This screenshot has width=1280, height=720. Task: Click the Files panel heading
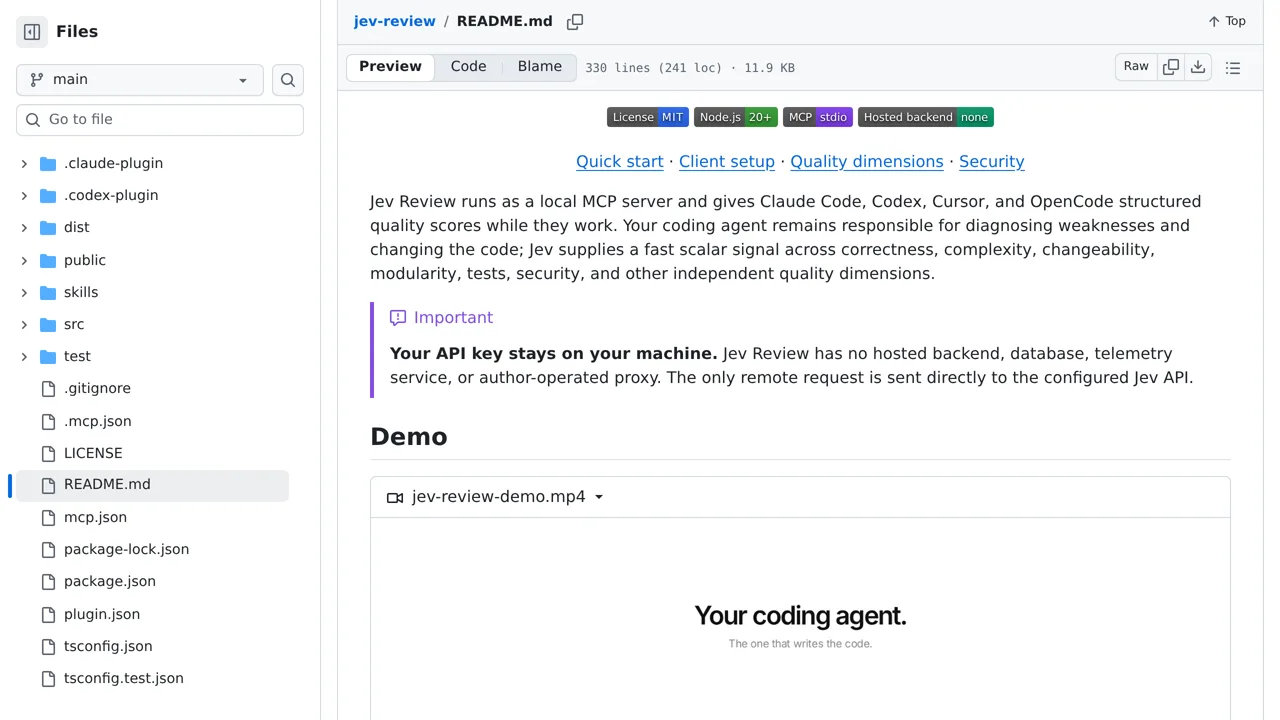(77, 32)
